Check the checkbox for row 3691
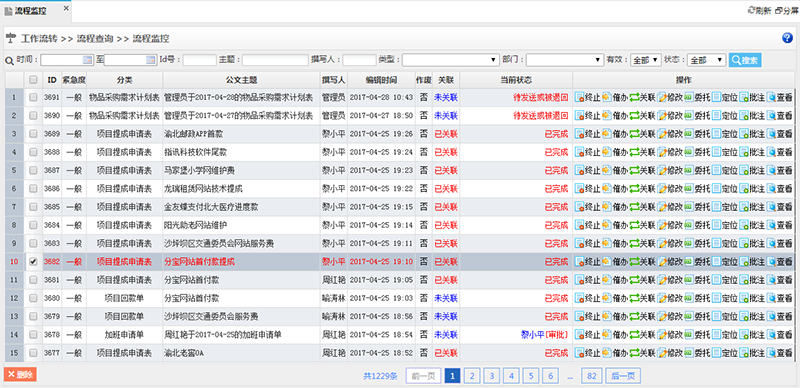Image resolution: width=800 pixels, height=388 pixels. (x=33, y=98)
